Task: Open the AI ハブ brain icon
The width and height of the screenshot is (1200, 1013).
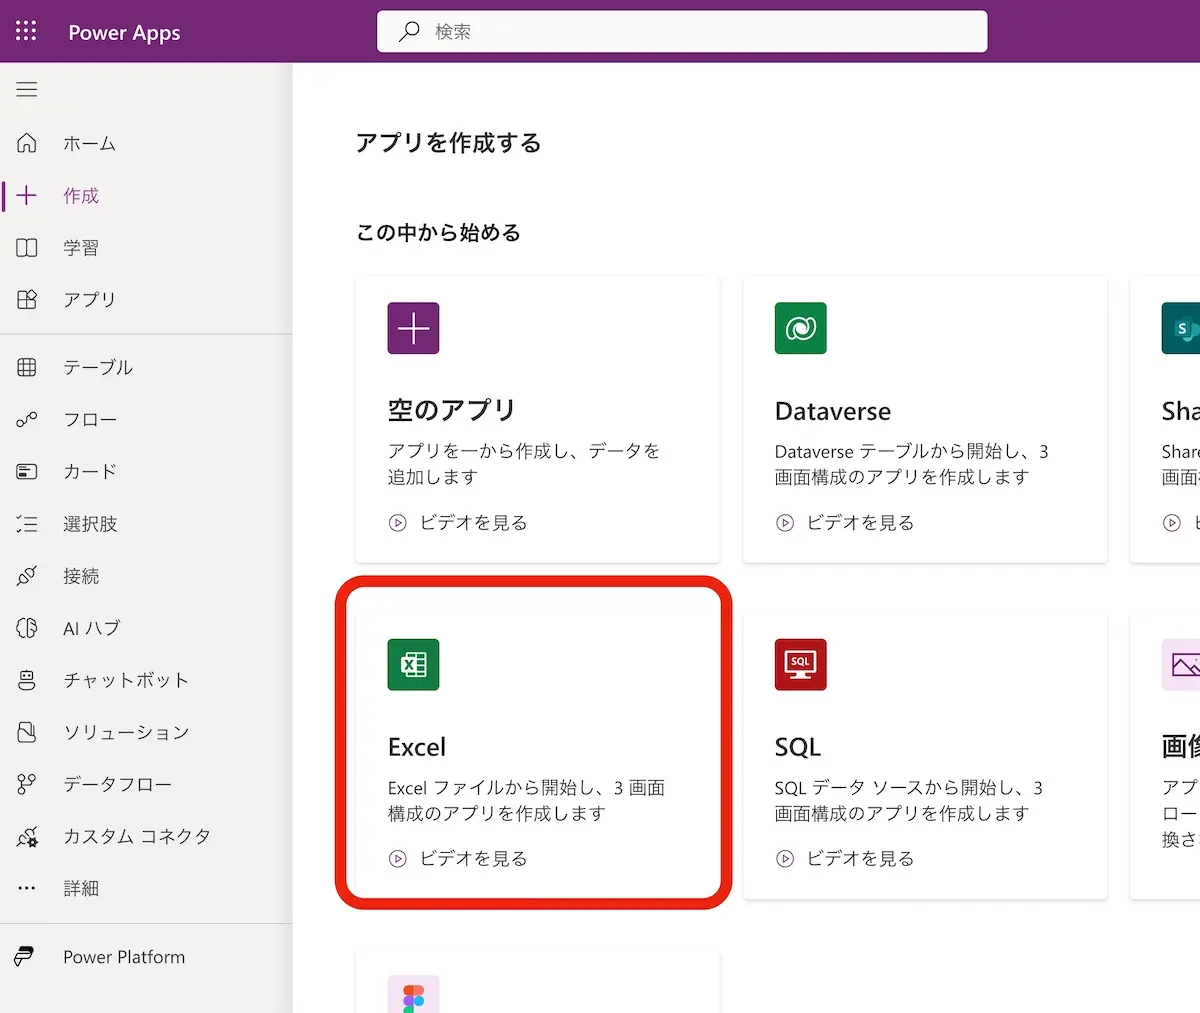Action: [27, 628]
